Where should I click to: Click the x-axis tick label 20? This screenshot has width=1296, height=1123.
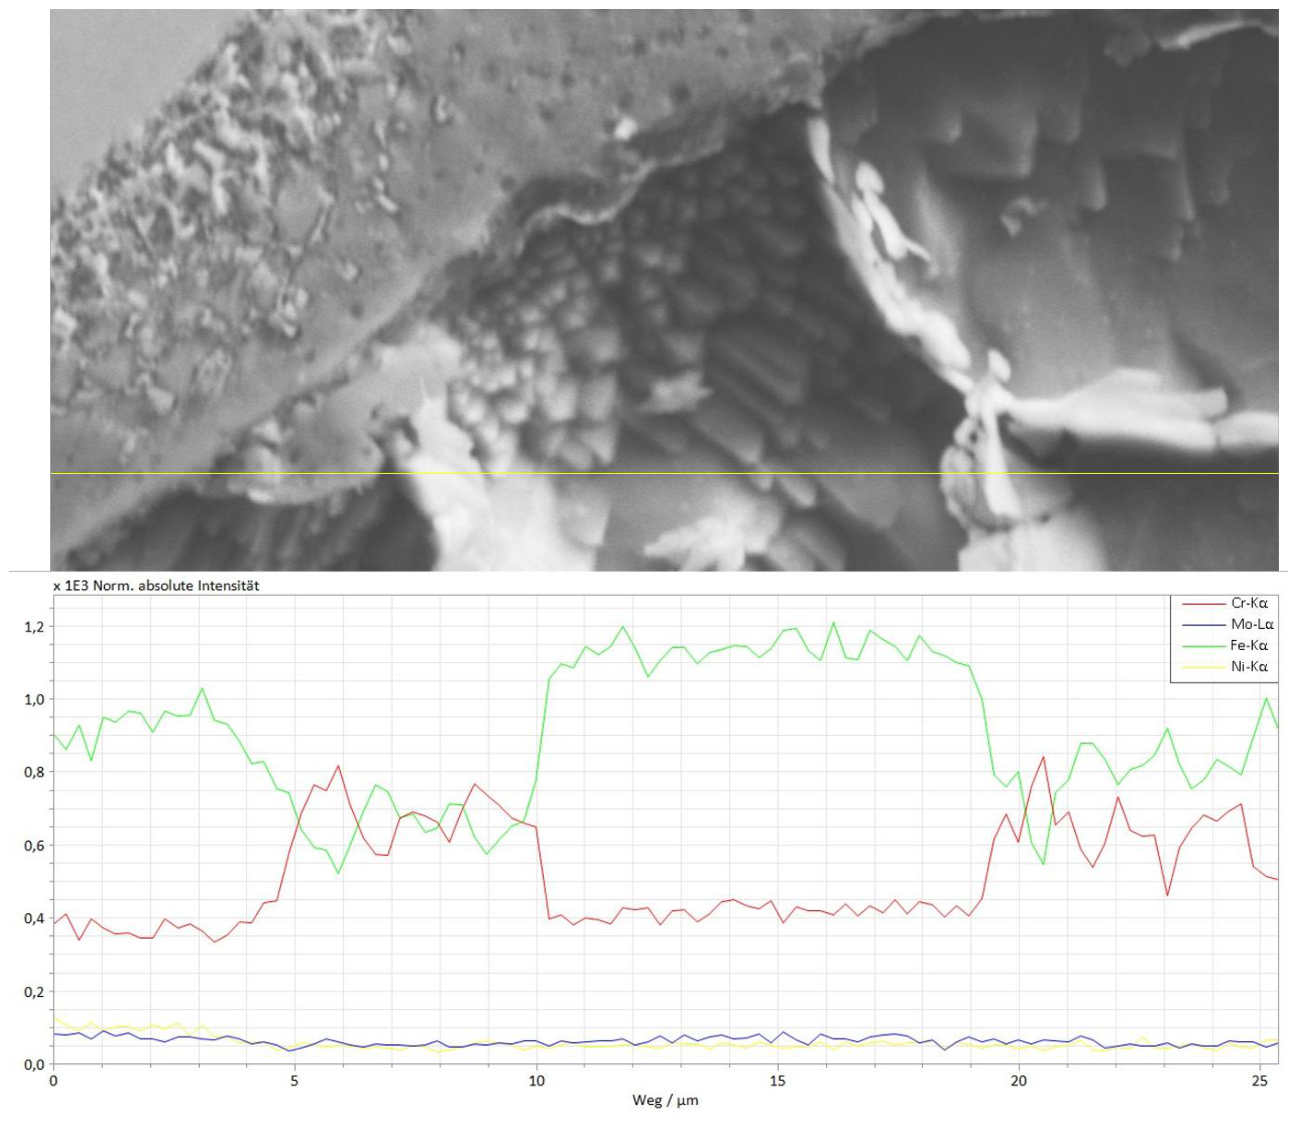tap(1019, 1081)
